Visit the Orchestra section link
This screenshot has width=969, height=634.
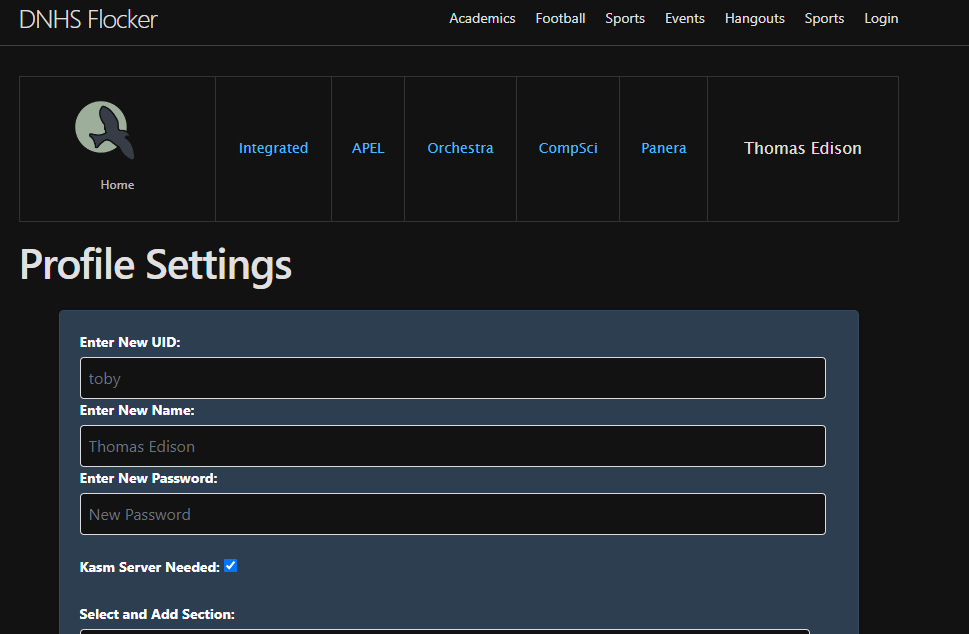click(460, 148)
